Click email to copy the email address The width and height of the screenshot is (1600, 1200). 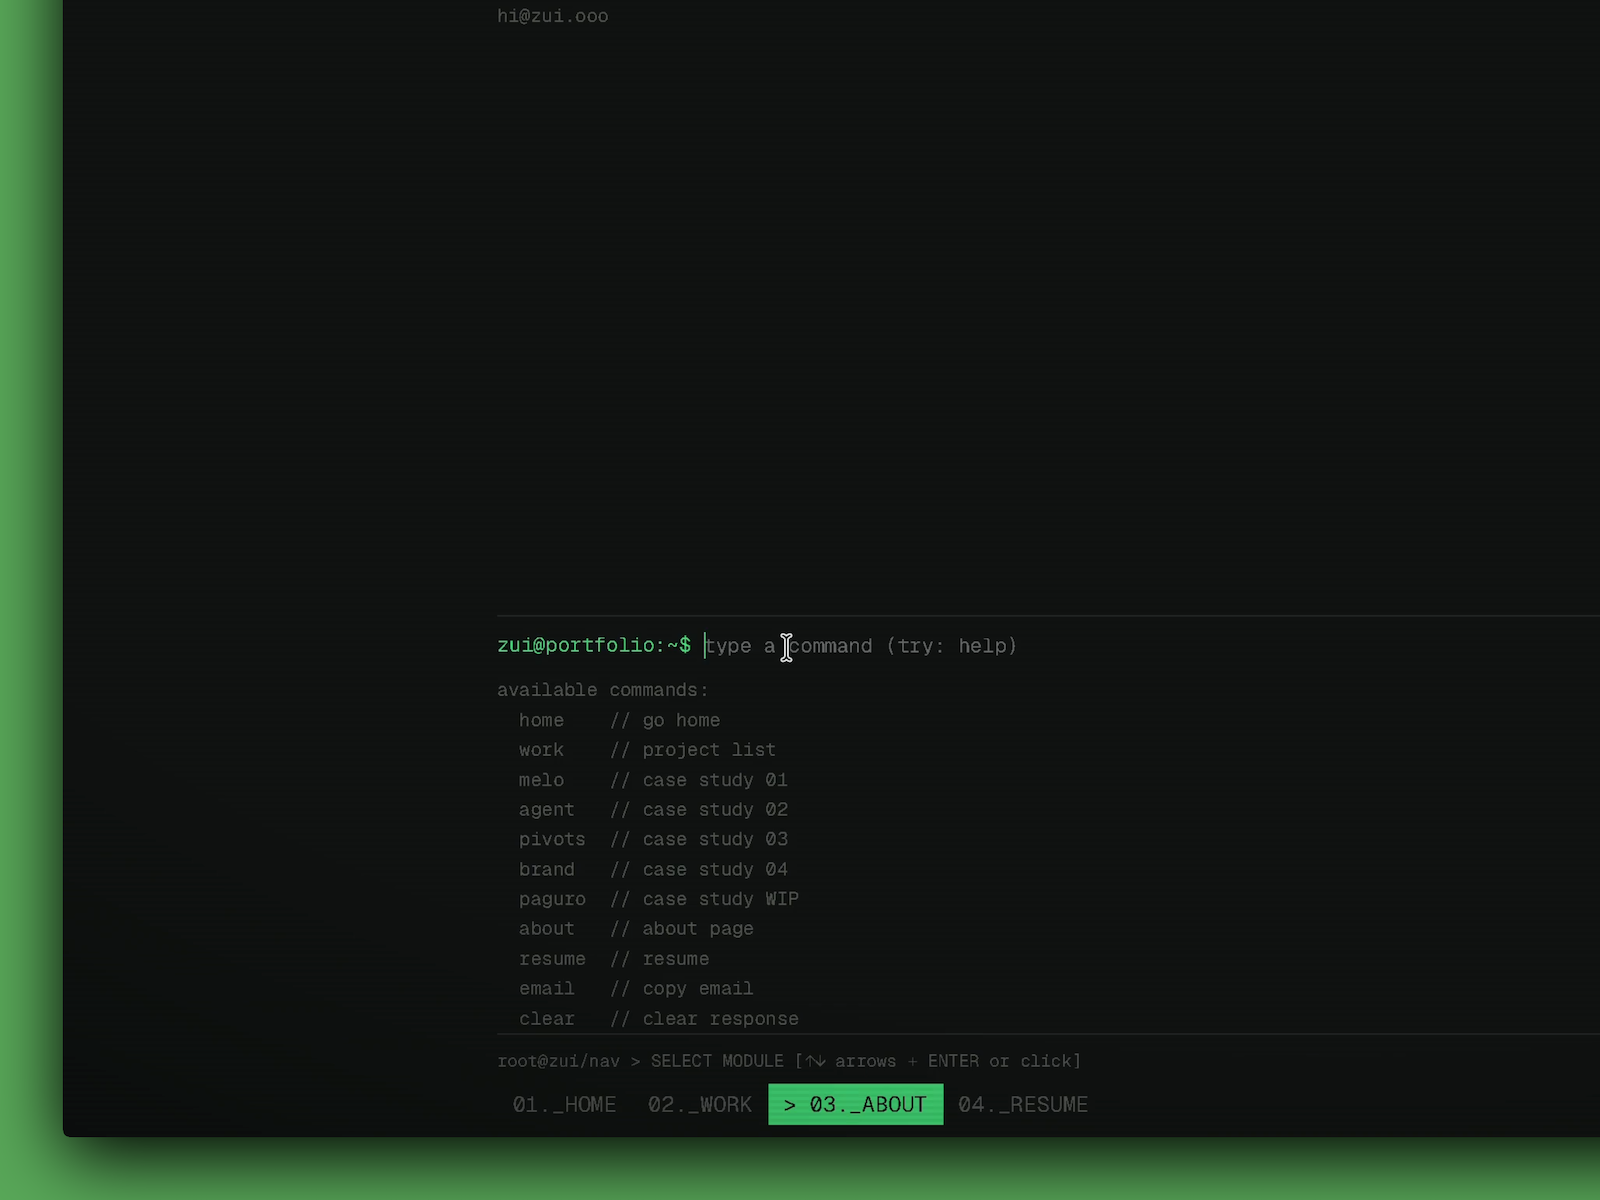click(x=546, y=988)
